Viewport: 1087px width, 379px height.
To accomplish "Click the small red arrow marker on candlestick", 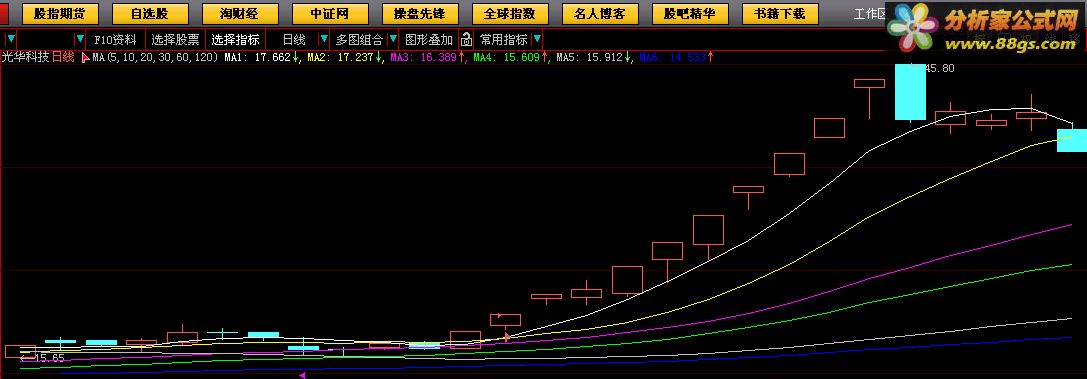I will (x=507, y=336).
